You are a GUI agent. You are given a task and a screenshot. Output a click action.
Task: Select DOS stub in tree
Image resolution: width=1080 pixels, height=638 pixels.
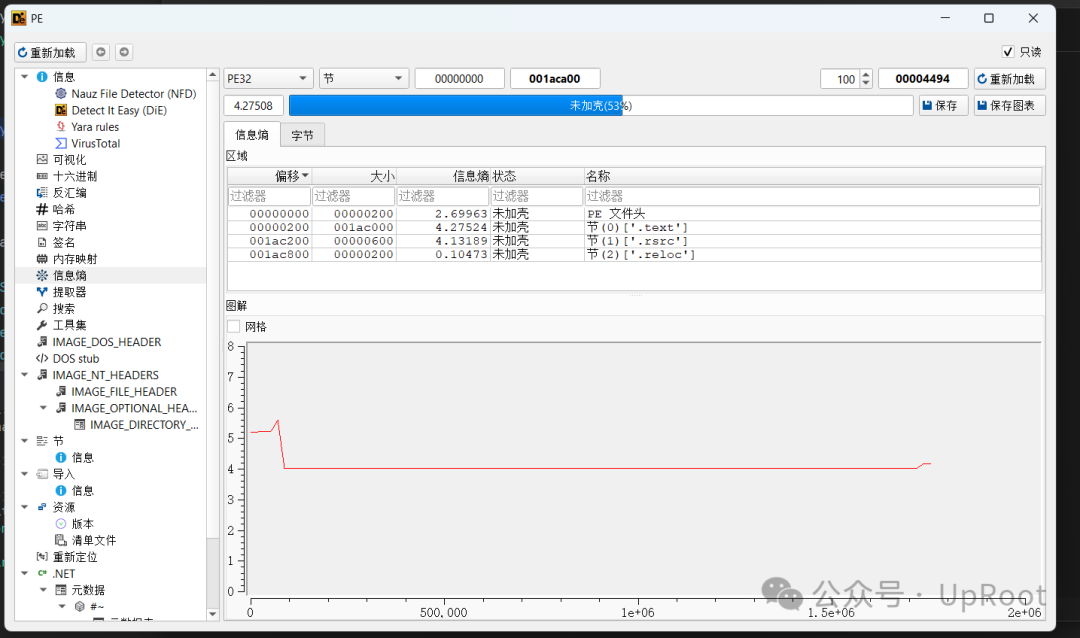tap(76, 358)
